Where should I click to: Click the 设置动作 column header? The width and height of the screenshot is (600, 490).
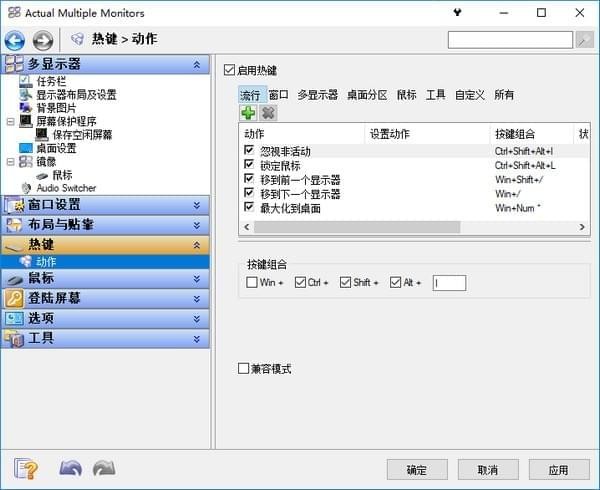(x=427, y=134)
